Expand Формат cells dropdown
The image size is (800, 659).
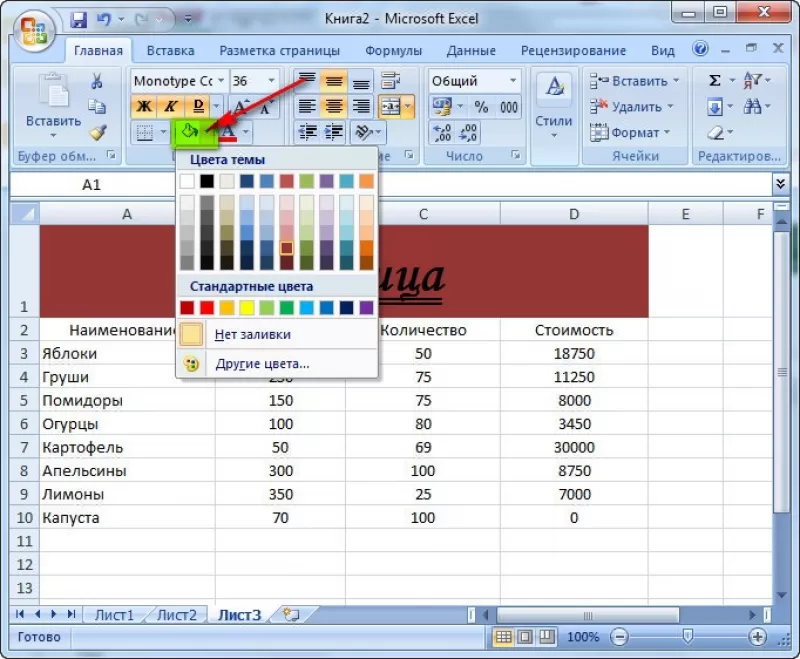pos(667,133)
